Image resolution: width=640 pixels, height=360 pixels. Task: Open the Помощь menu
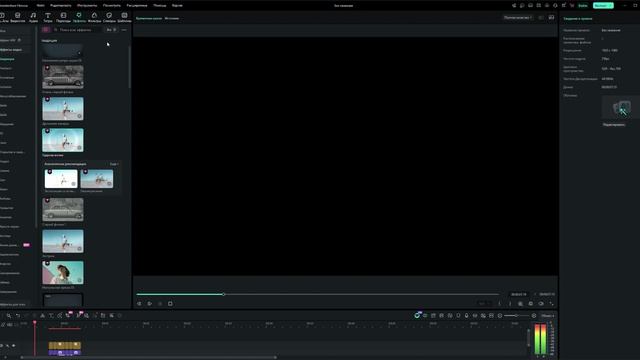click(x=160, y=6)
